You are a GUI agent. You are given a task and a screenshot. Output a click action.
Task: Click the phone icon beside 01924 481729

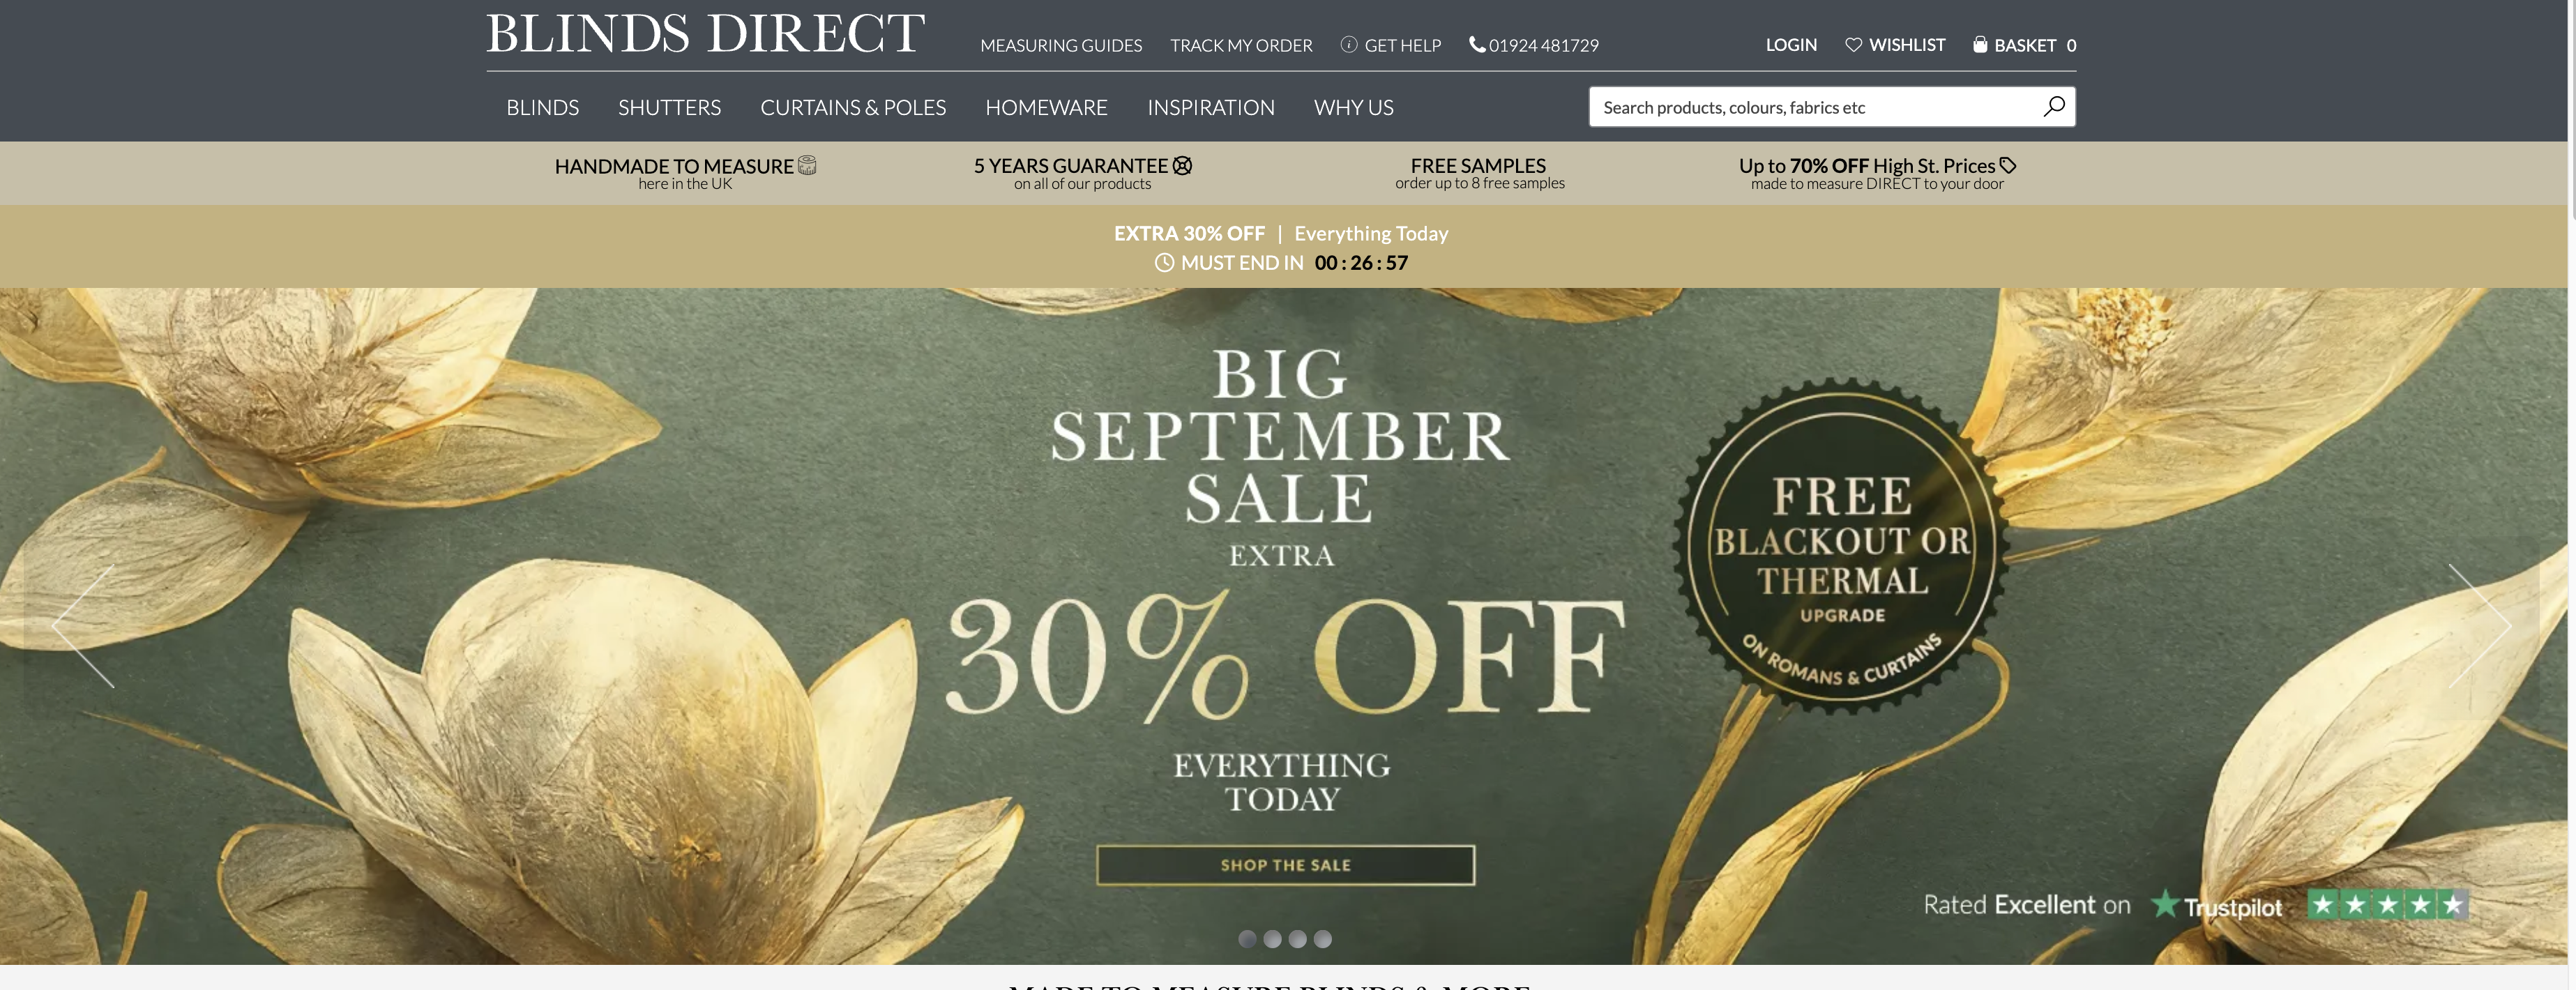point(1477,44)
